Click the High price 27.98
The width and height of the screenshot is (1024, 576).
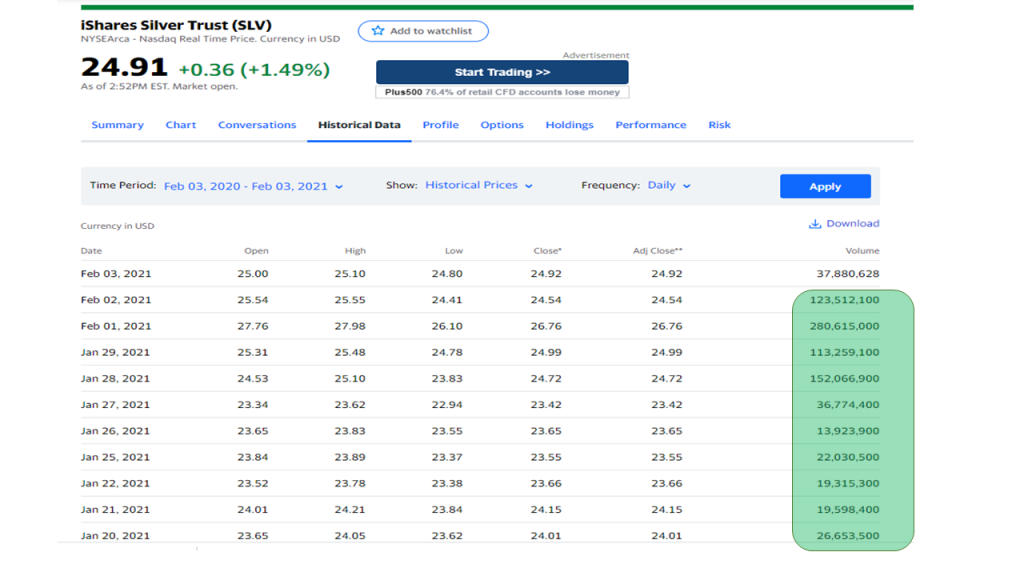tap(350, 326)
